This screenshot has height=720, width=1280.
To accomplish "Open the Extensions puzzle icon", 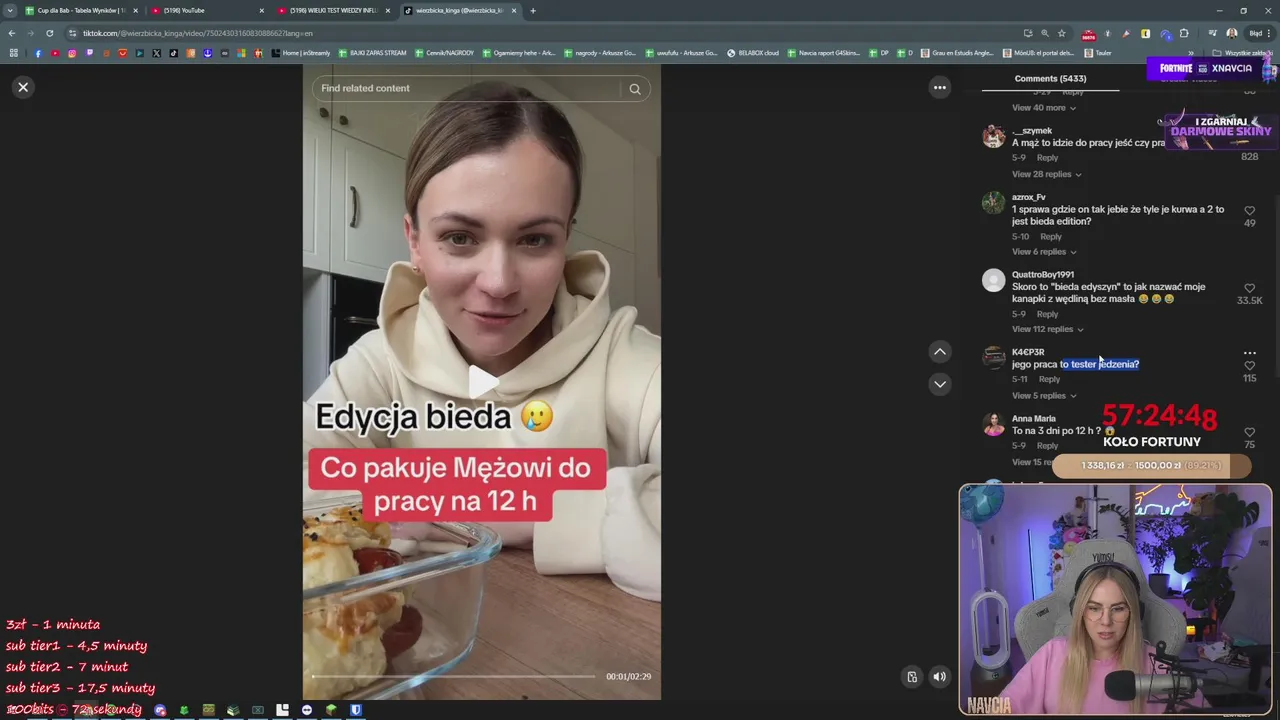I will [1184, 33].
